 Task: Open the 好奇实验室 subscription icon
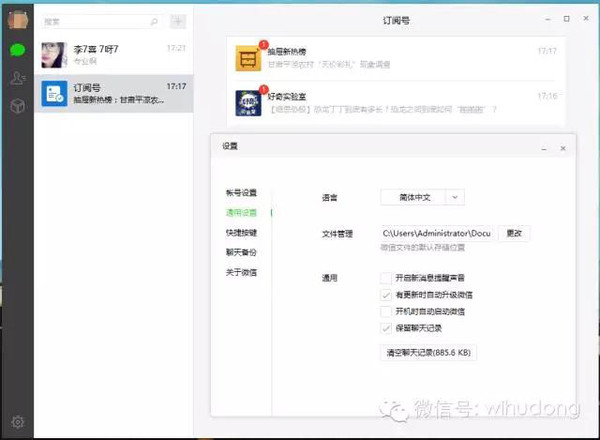248,103
